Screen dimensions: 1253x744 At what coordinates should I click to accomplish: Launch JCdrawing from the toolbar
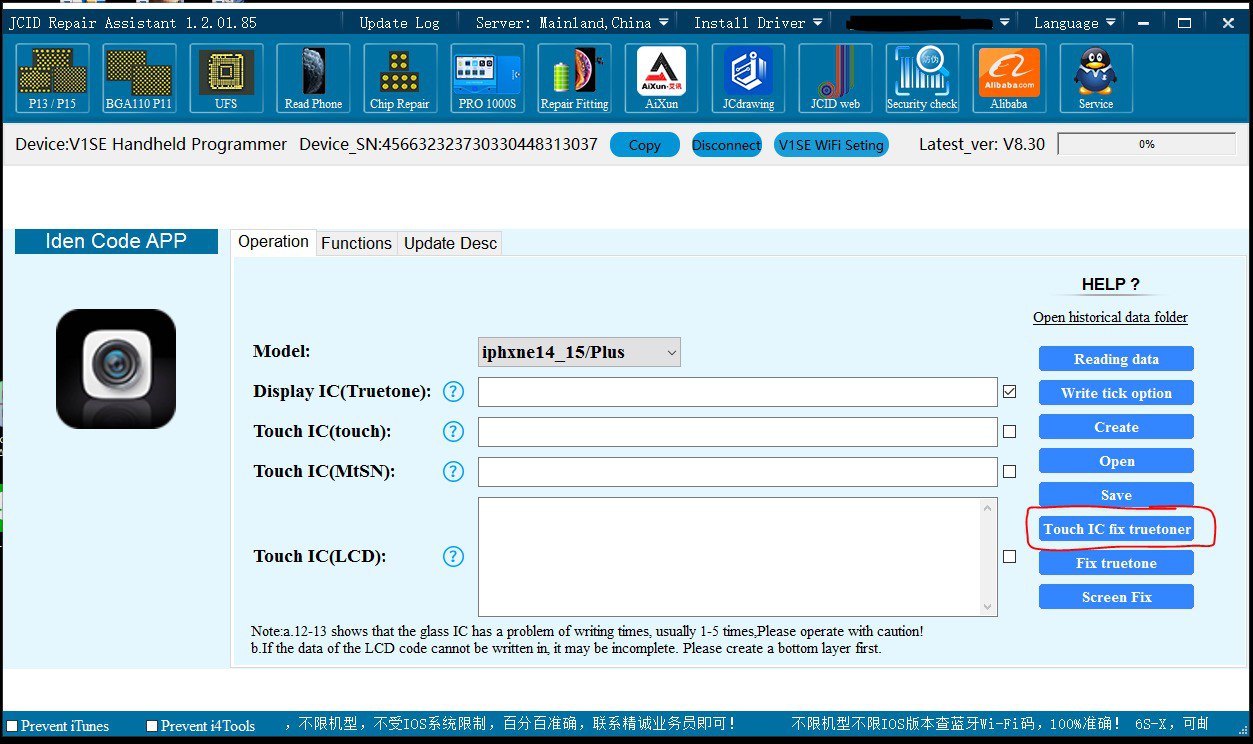pyautogui.click(x=748, y=78)
